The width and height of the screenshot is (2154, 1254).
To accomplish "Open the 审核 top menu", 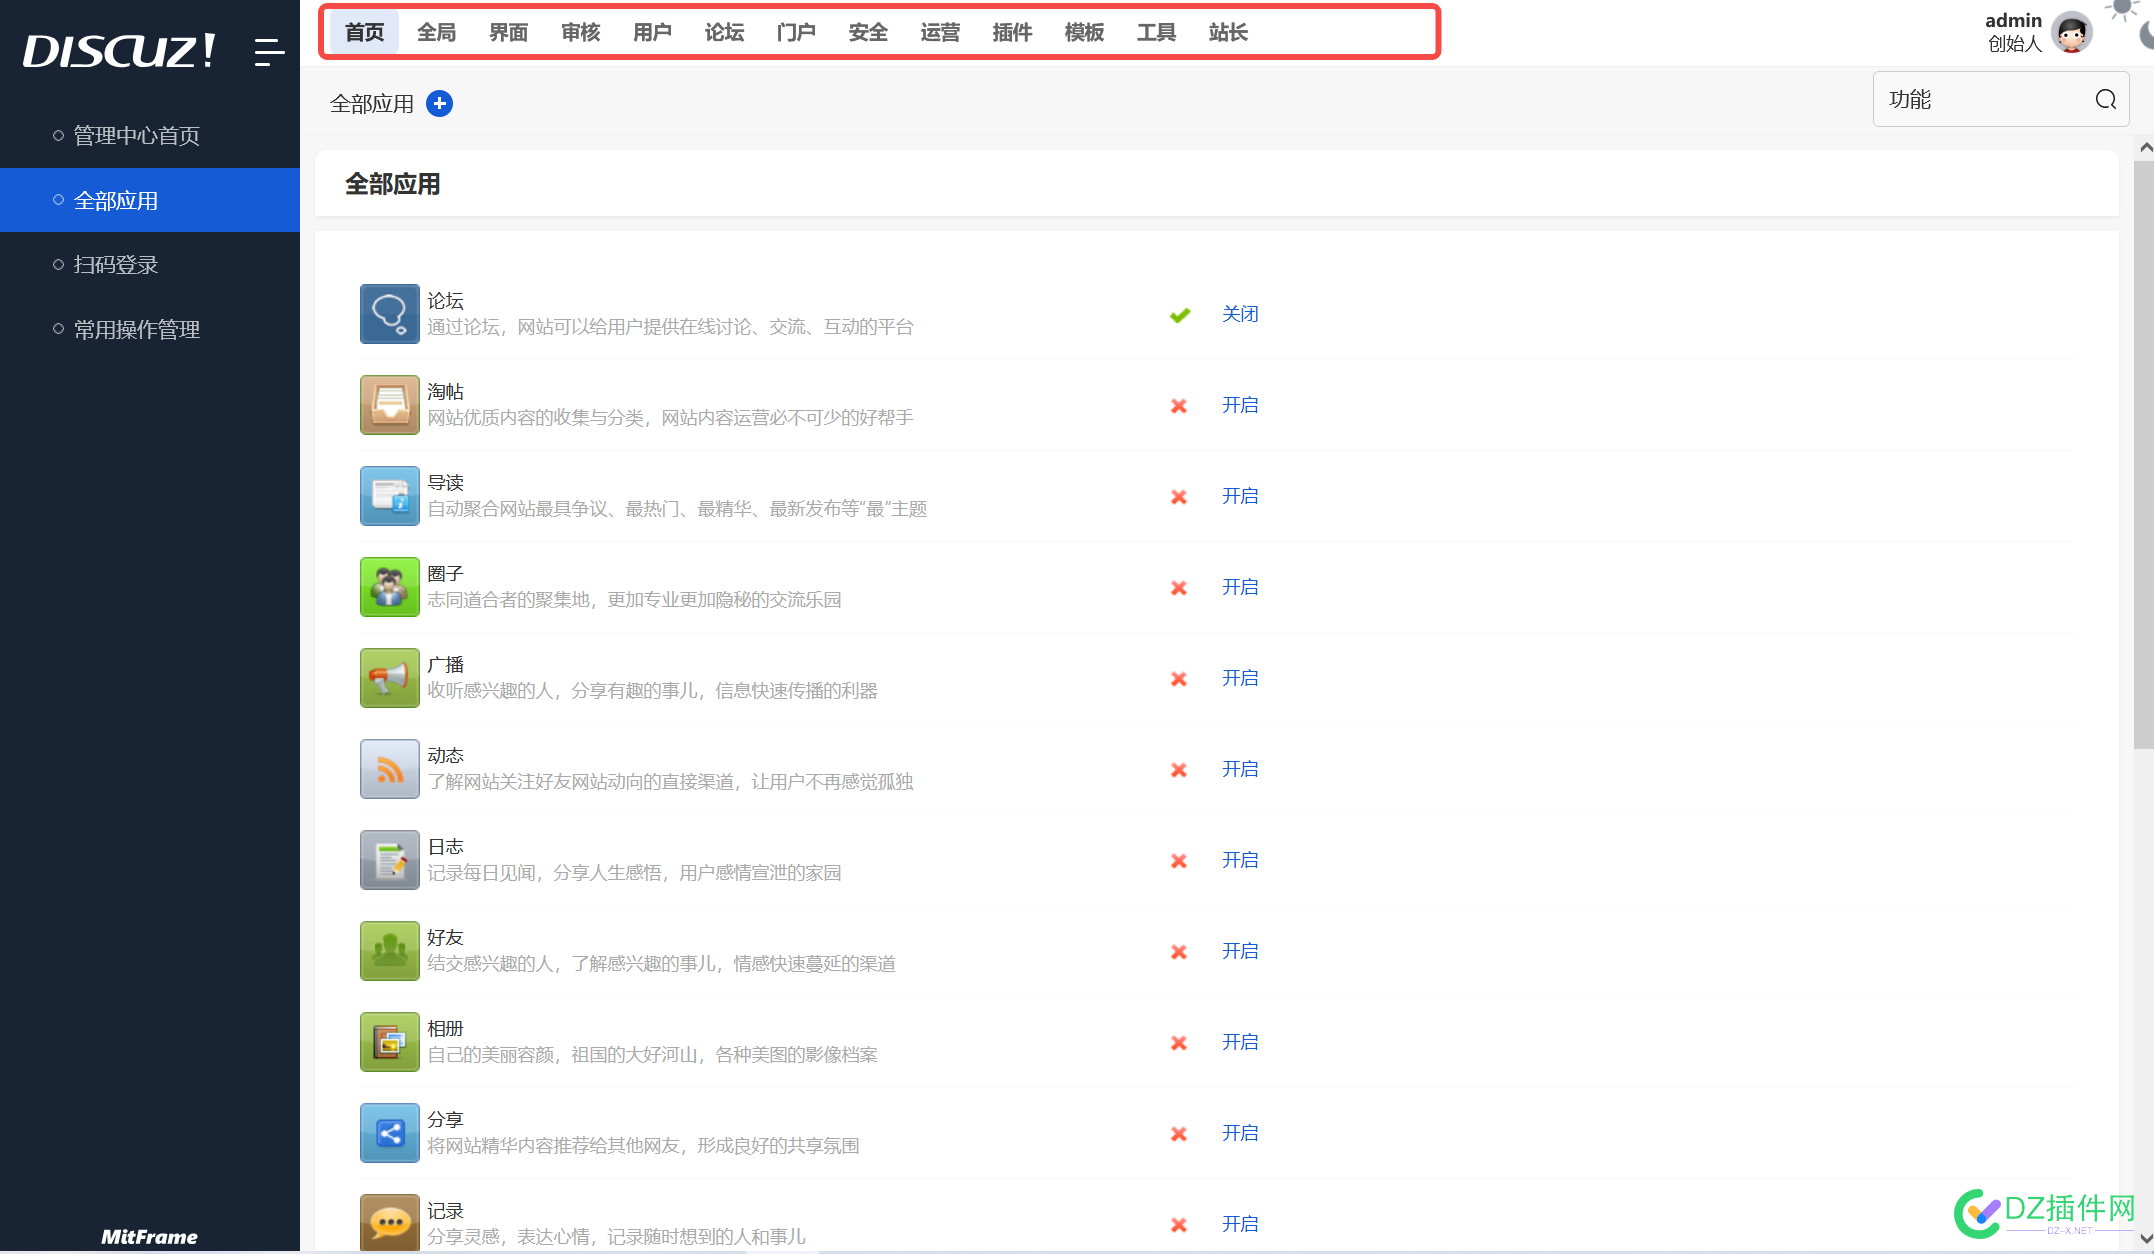I will (581, 32).
